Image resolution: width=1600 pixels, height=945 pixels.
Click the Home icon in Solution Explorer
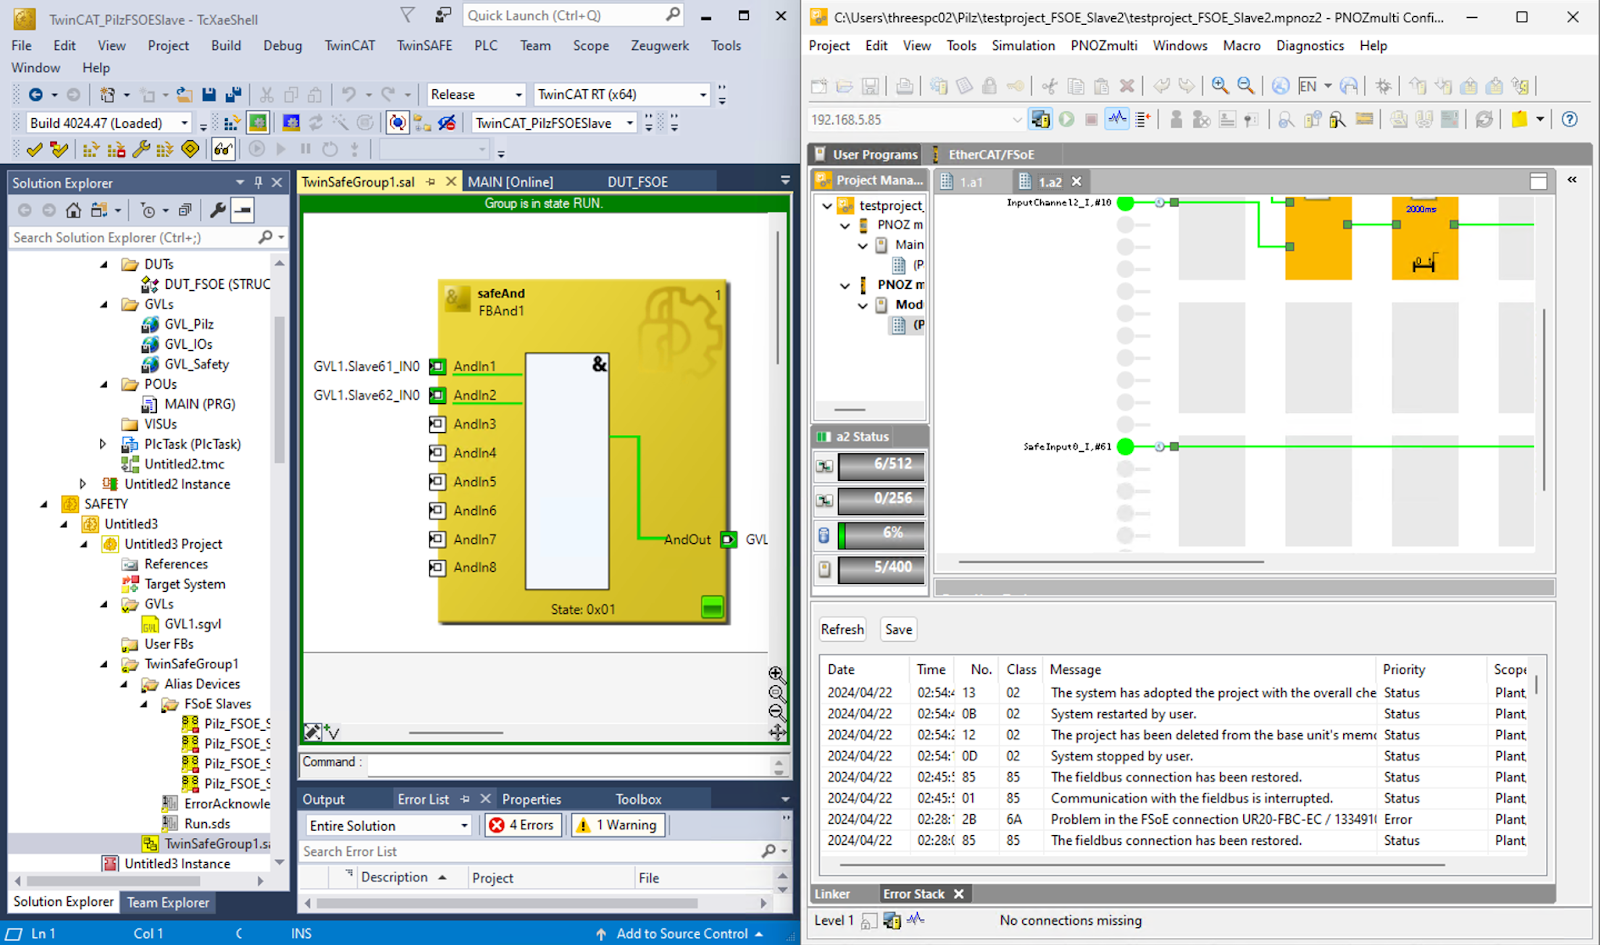pos(73,210)
